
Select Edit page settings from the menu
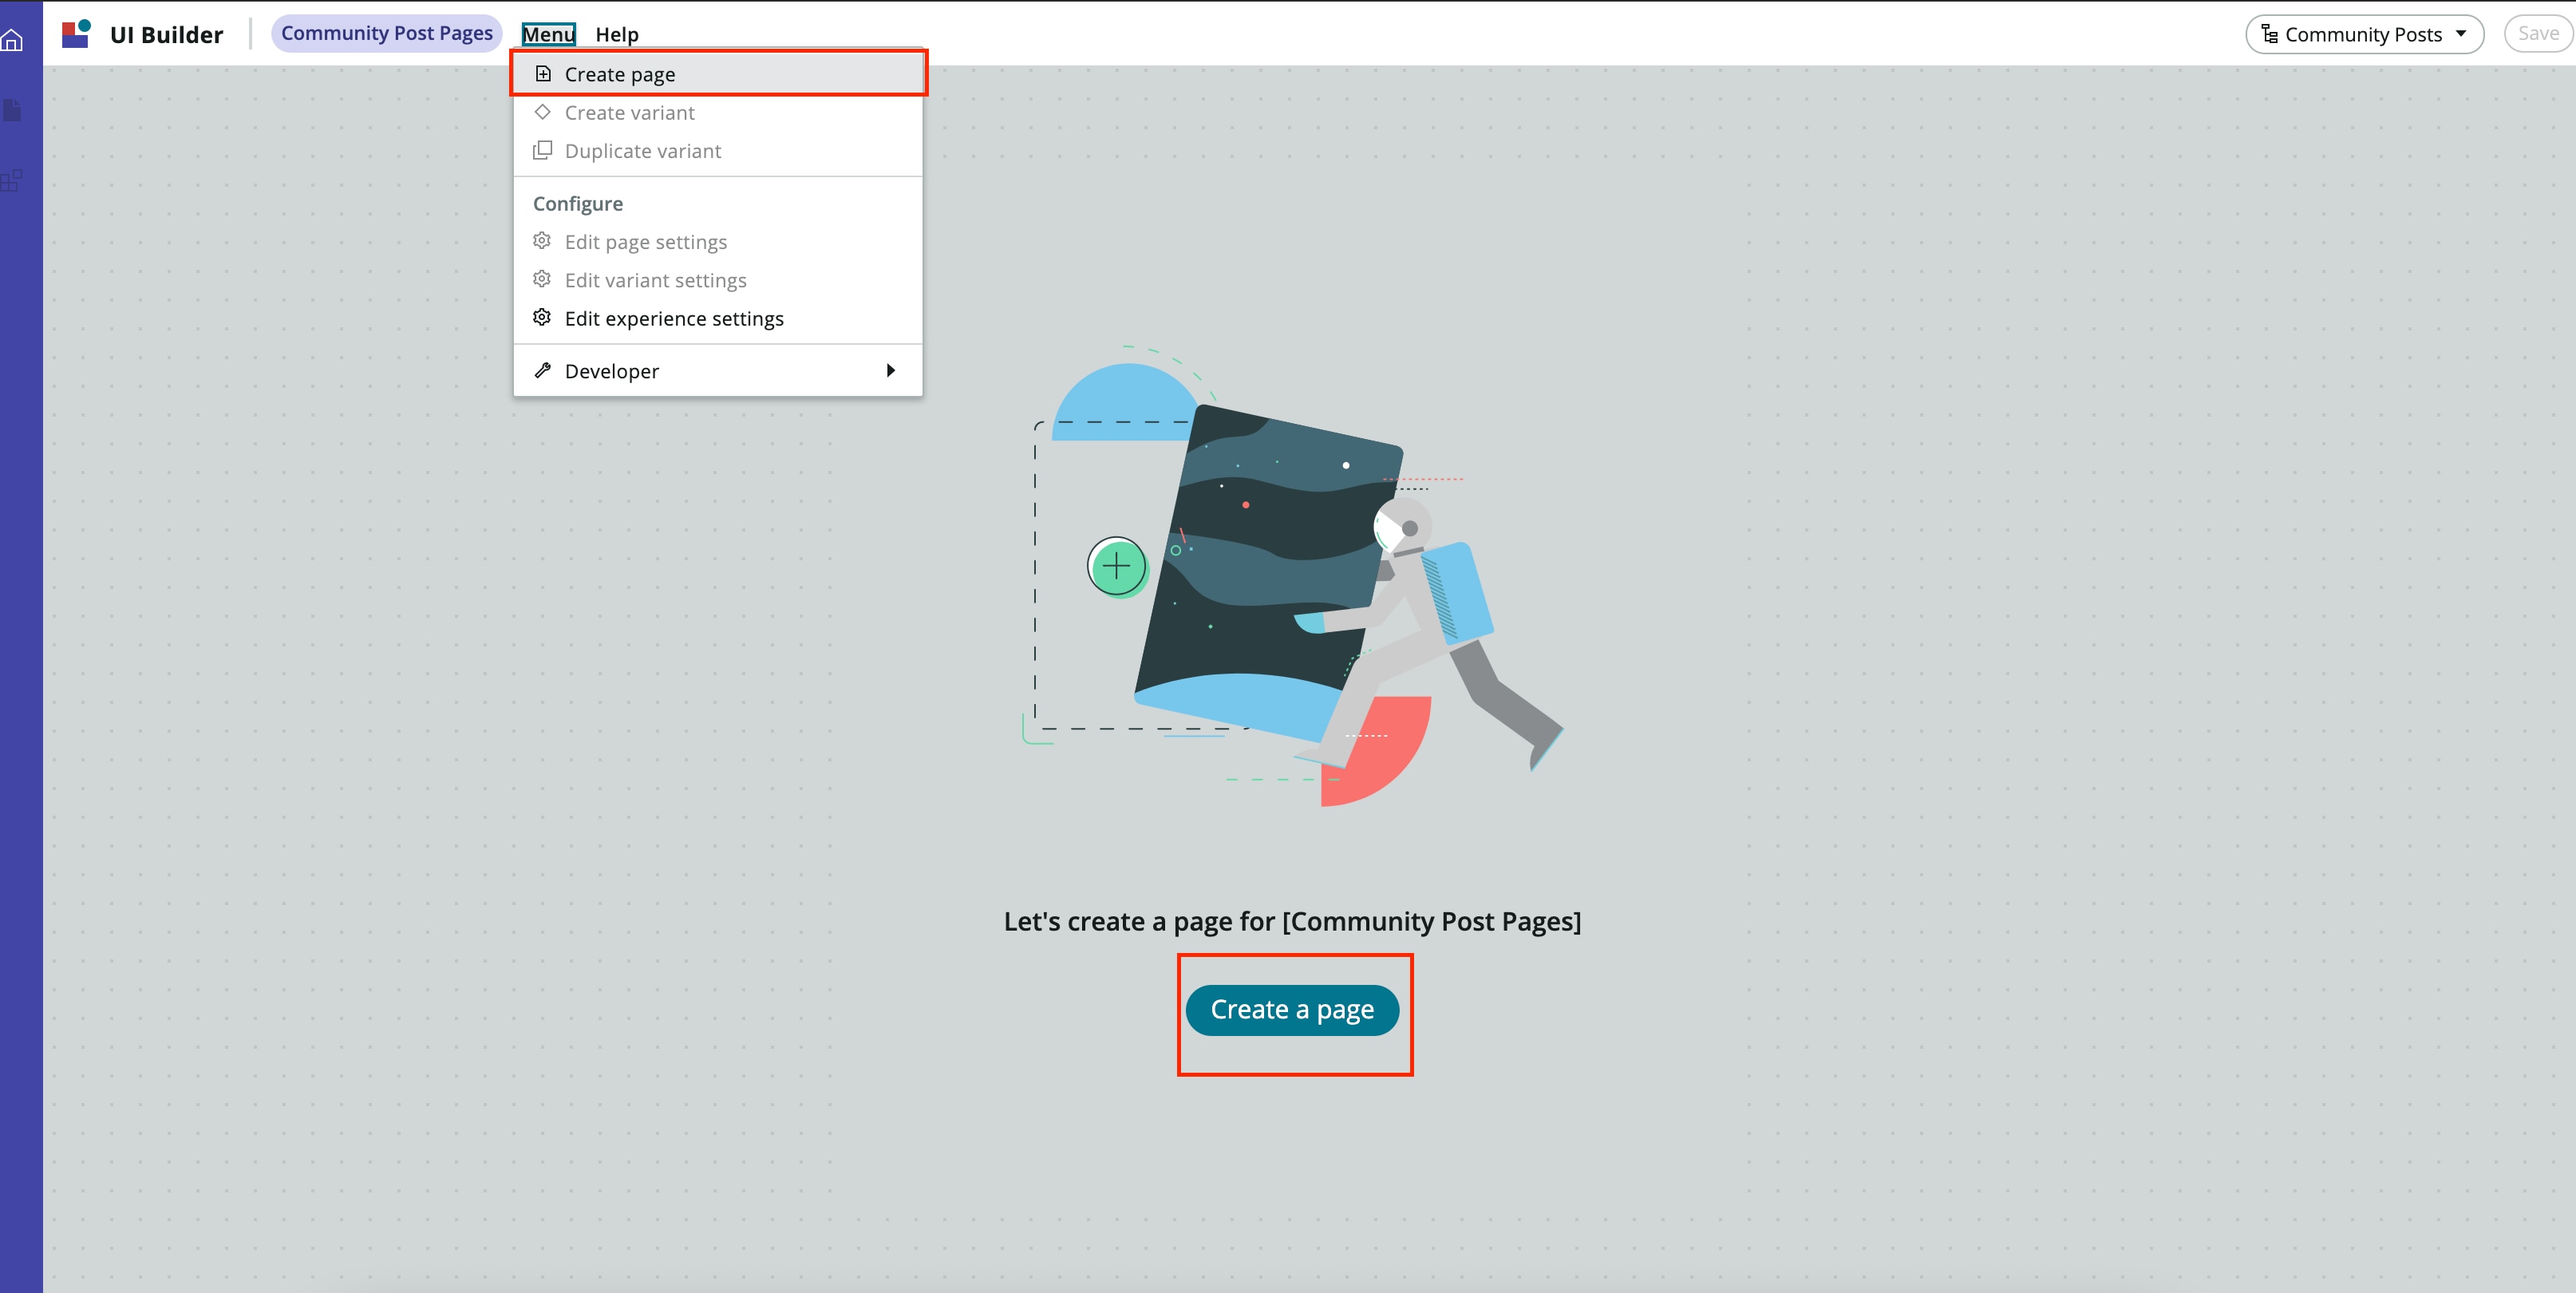pyautogui.click(x=645, y=241)
